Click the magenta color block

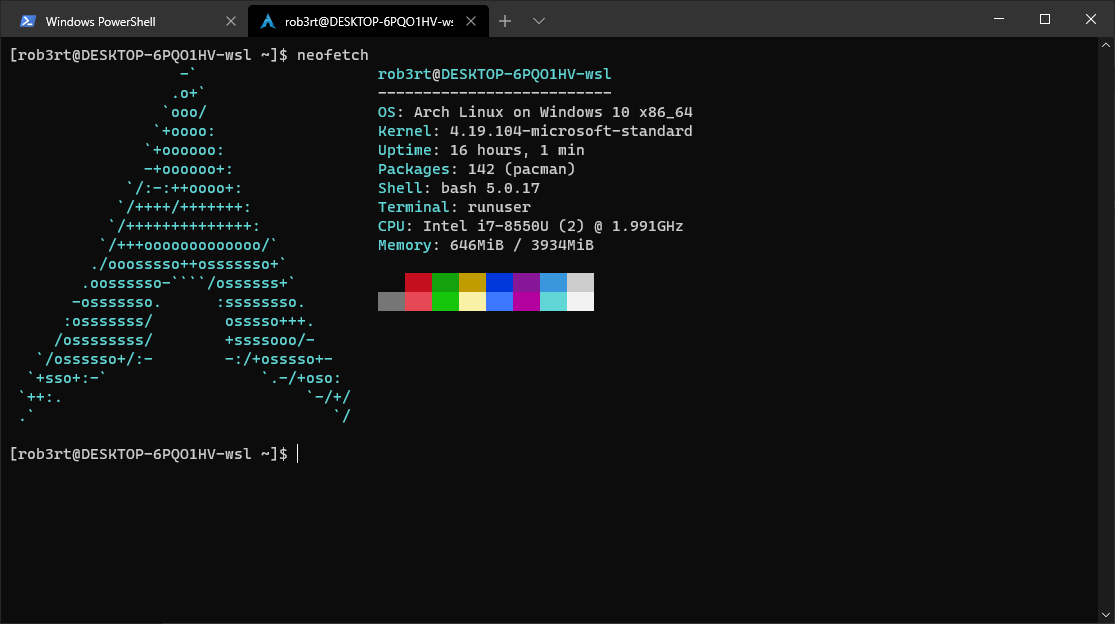pyautogui.click(x=526, y=301)
